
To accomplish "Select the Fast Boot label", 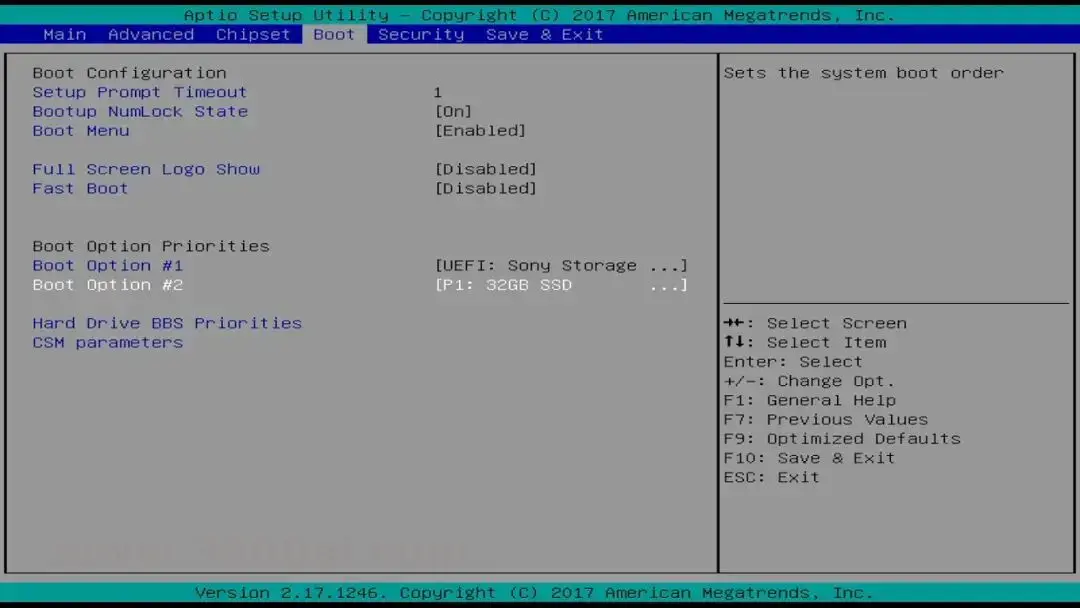I will point(80,188).
